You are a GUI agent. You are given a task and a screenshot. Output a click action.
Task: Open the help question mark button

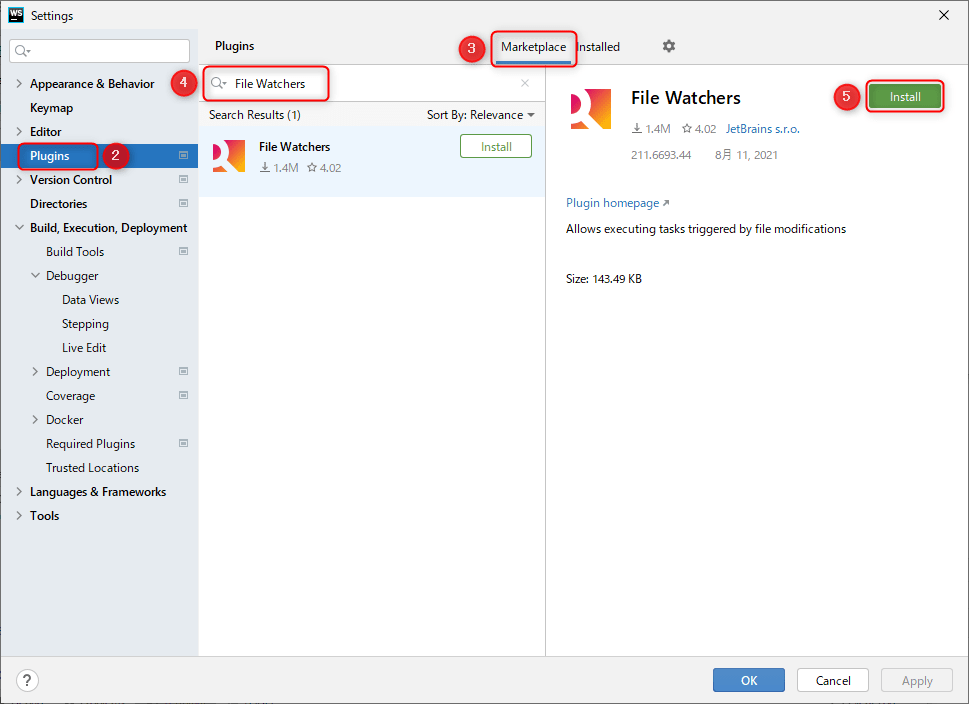[27, 681]
